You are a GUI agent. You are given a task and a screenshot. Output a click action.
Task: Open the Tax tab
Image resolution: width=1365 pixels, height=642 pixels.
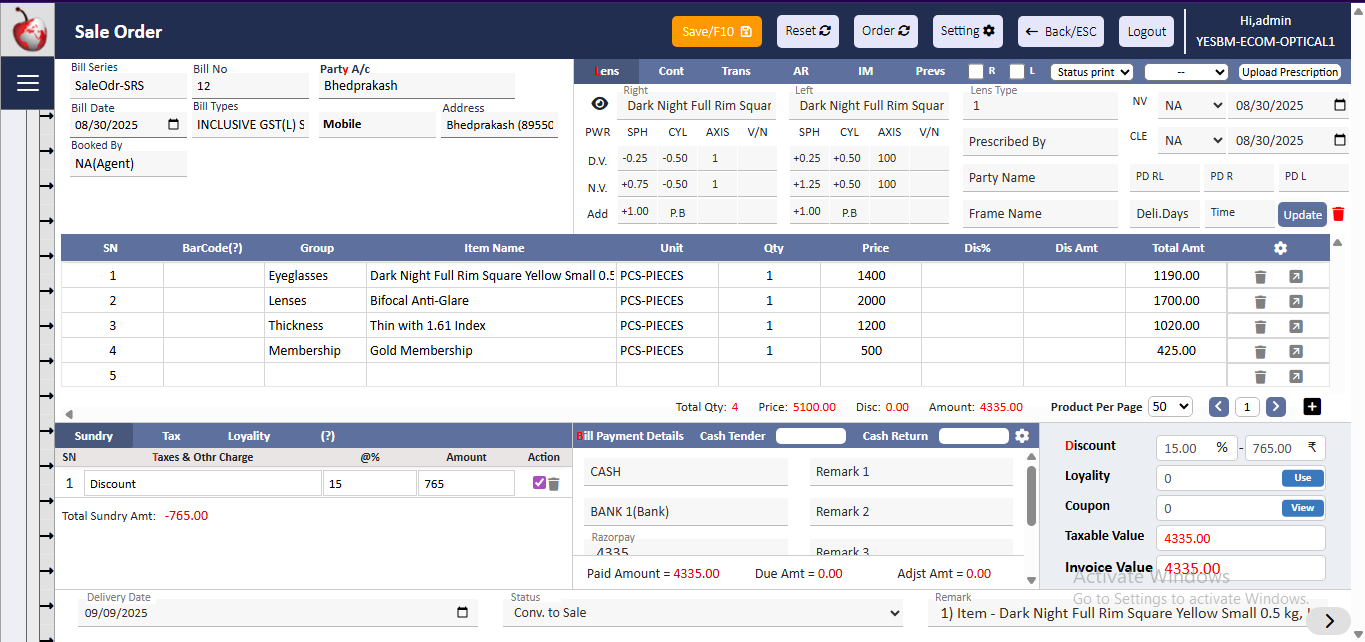click(x=172, y=436)
